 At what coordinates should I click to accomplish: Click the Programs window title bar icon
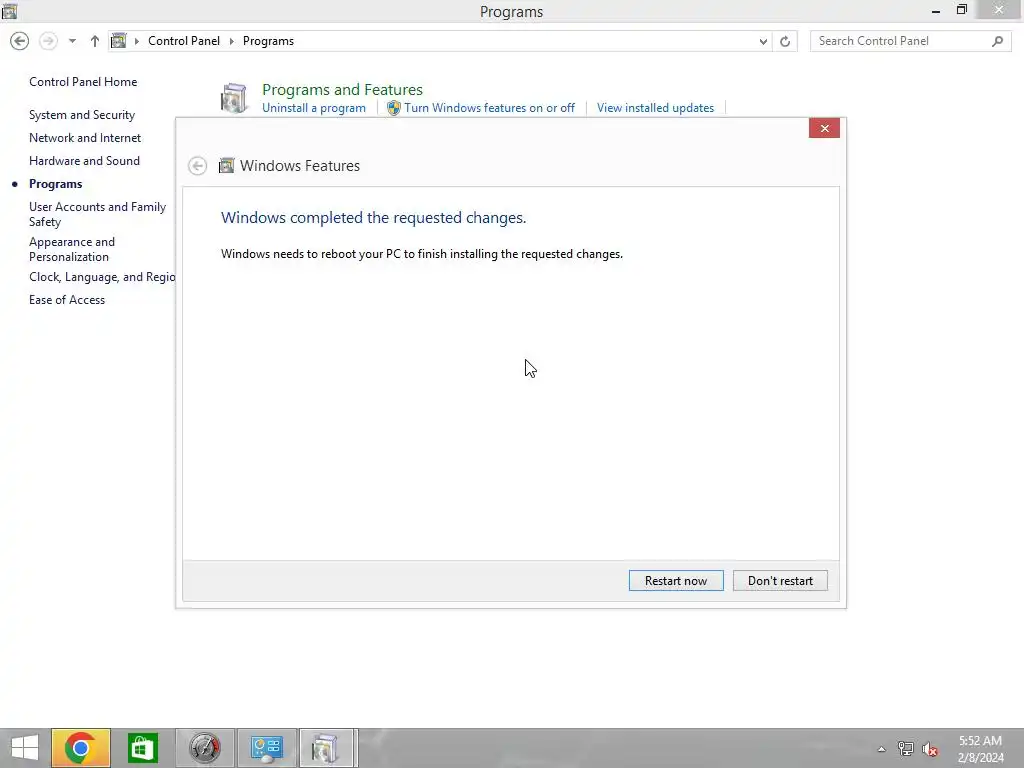[x=9, y=10]
